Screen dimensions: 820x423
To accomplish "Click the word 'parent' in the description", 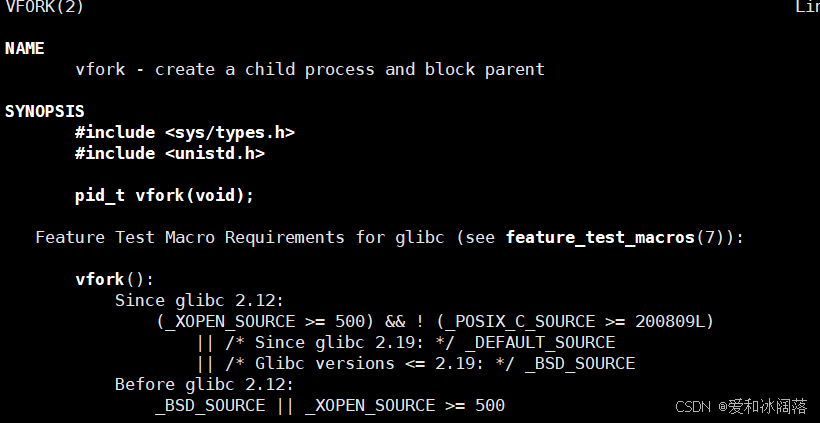I will tap(515, 70).
